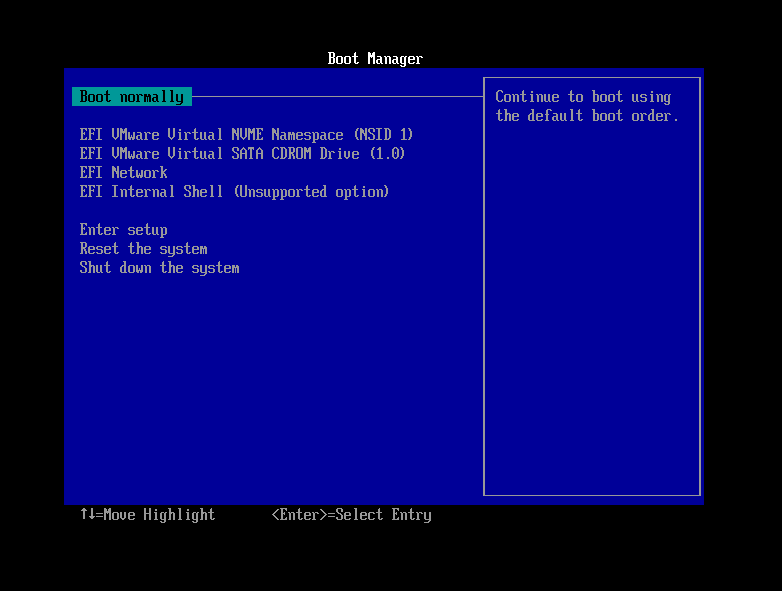Image resolution: width=782 pixels, height=591 pixels.
Task: Click the Move Highlight hint text
Action: [159, 515]
